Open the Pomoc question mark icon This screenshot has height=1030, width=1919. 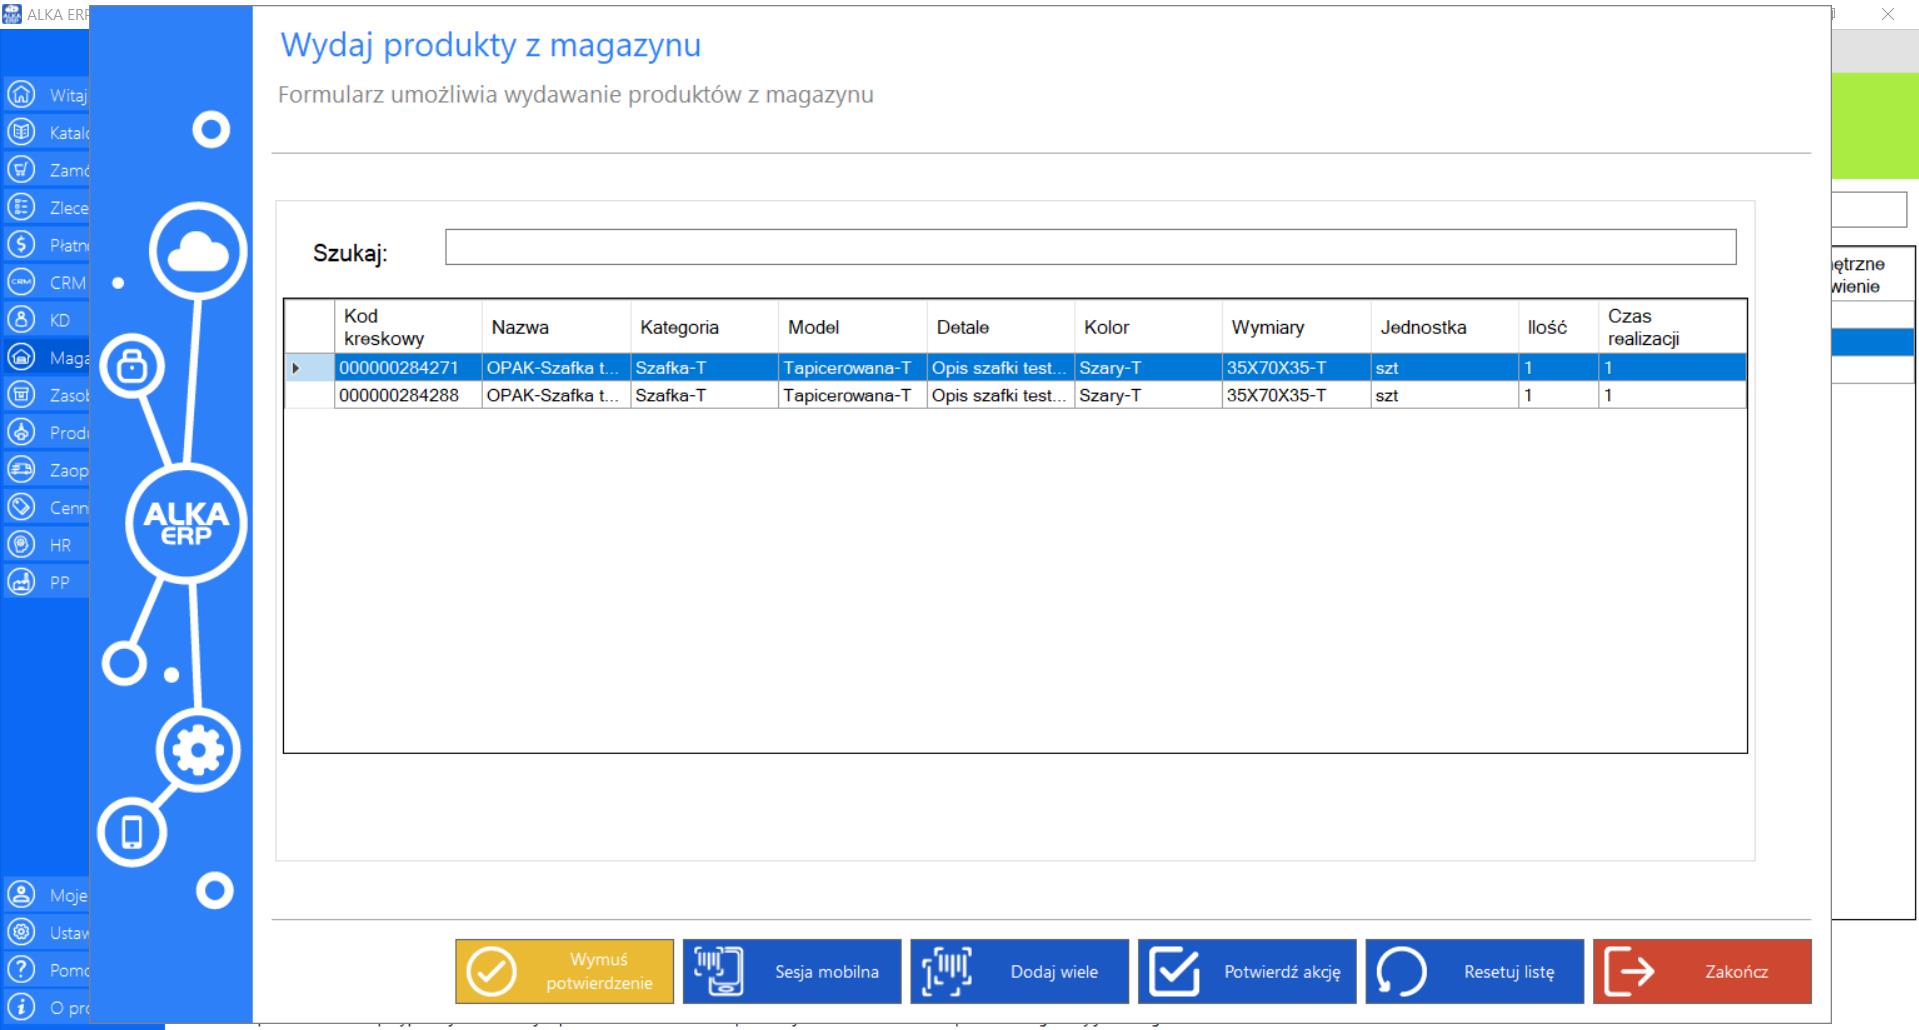coord(21,969)
